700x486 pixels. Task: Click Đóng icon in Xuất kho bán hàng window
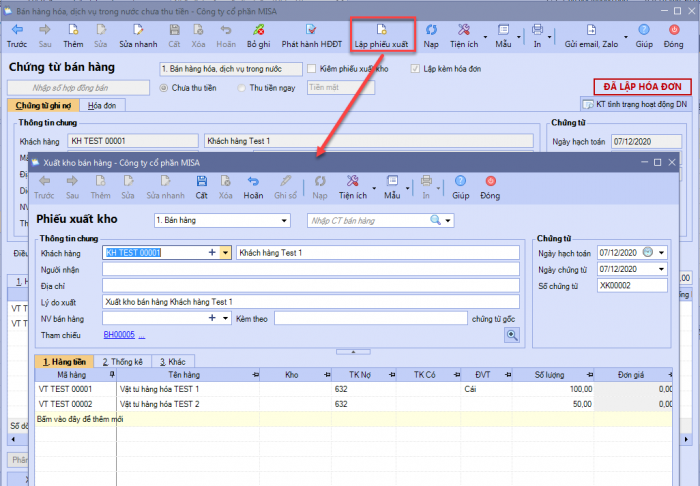(x=490, y=187)
